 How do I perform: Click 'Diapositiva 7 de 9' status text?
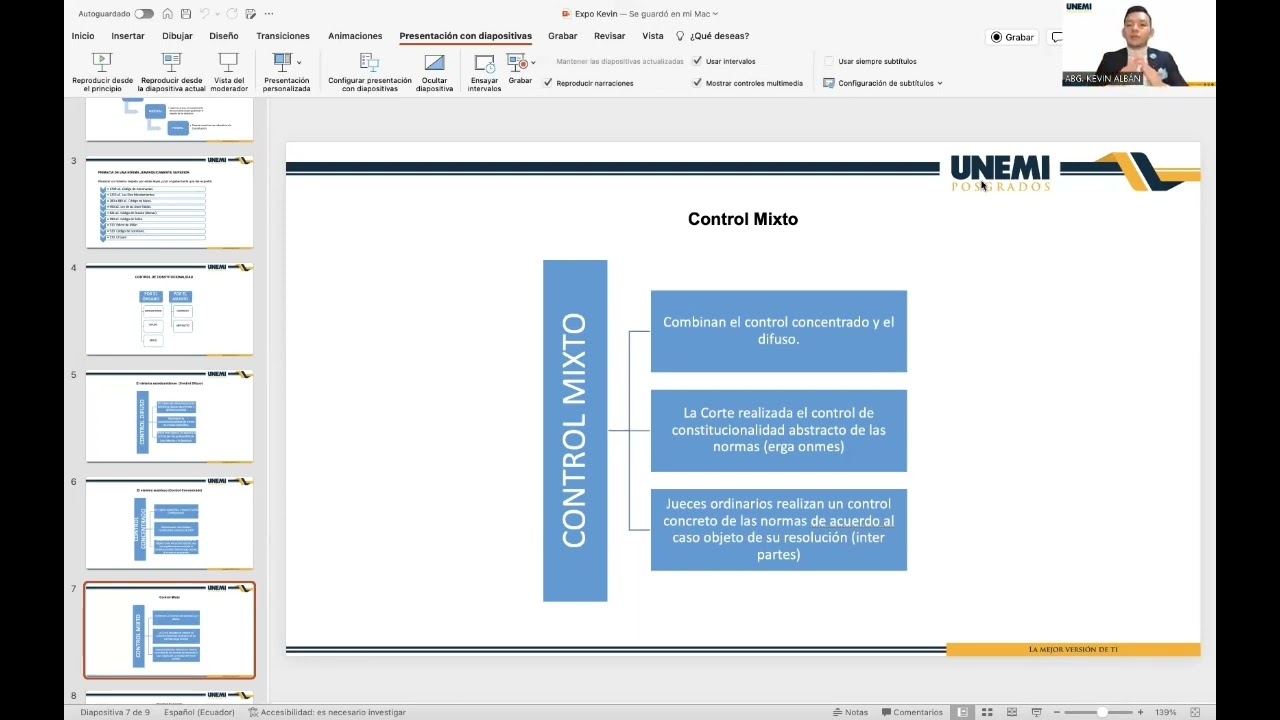(x=115, y=712)
